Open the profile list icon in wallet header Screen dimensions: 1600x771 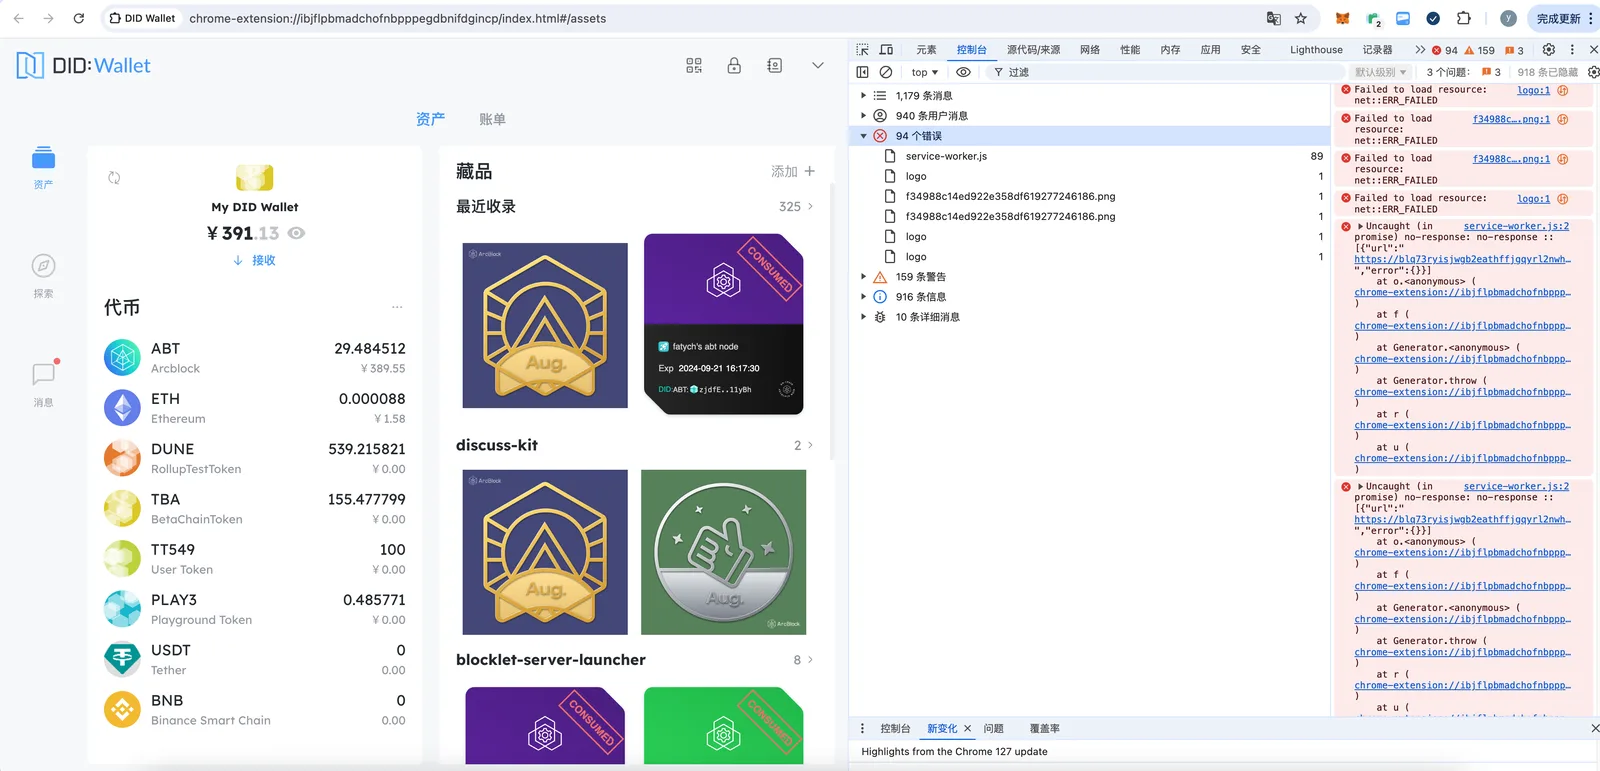coord(774,65)
